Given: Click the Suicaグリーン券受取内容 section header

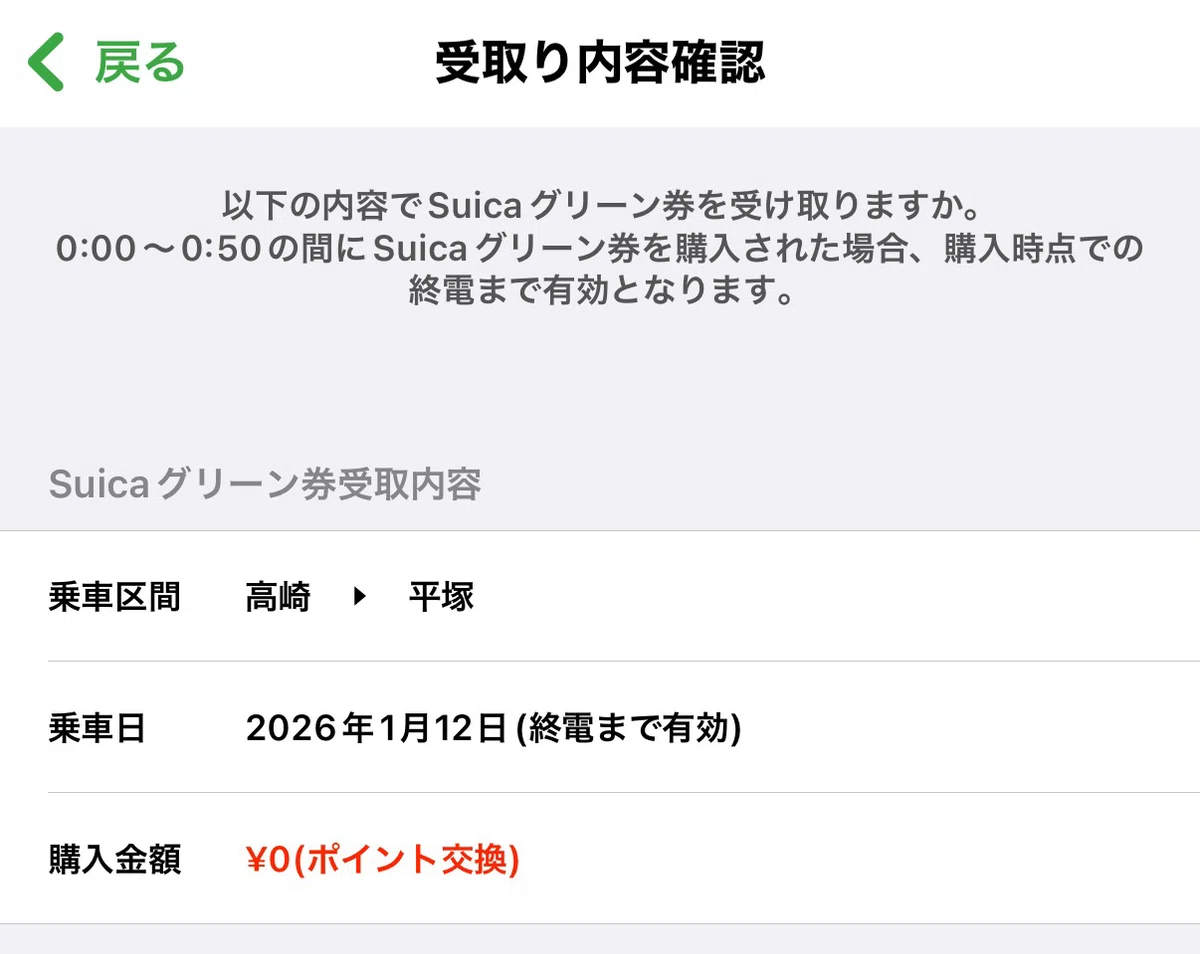Looking at the screenshot, I should 265,485.
